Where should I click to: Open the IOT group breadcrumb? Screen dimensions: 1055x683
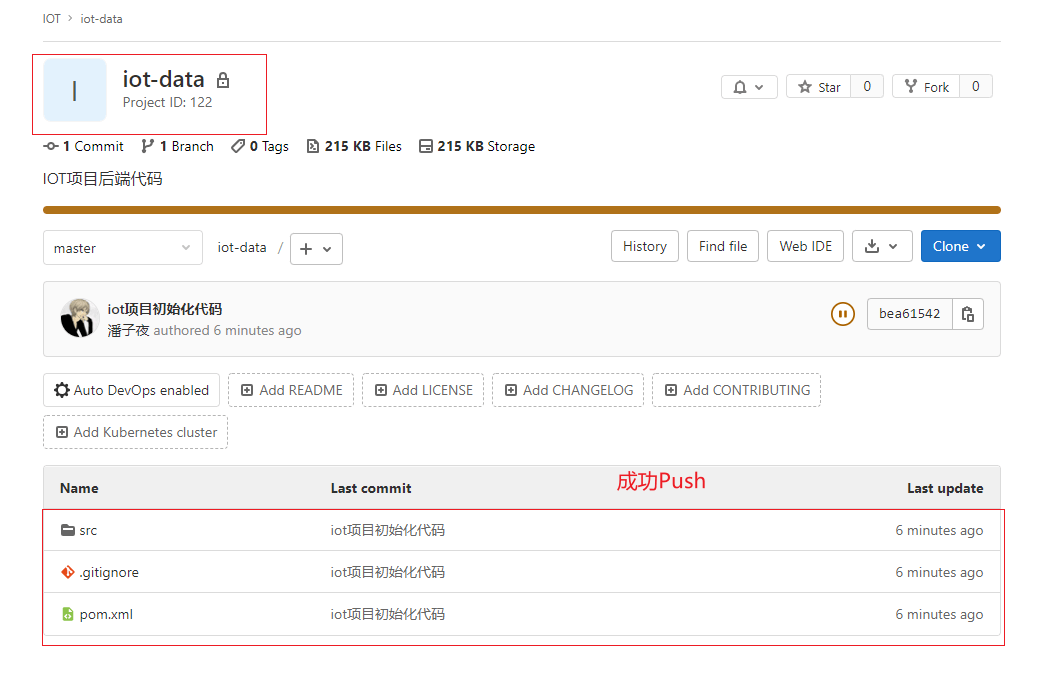click(51, 19)
